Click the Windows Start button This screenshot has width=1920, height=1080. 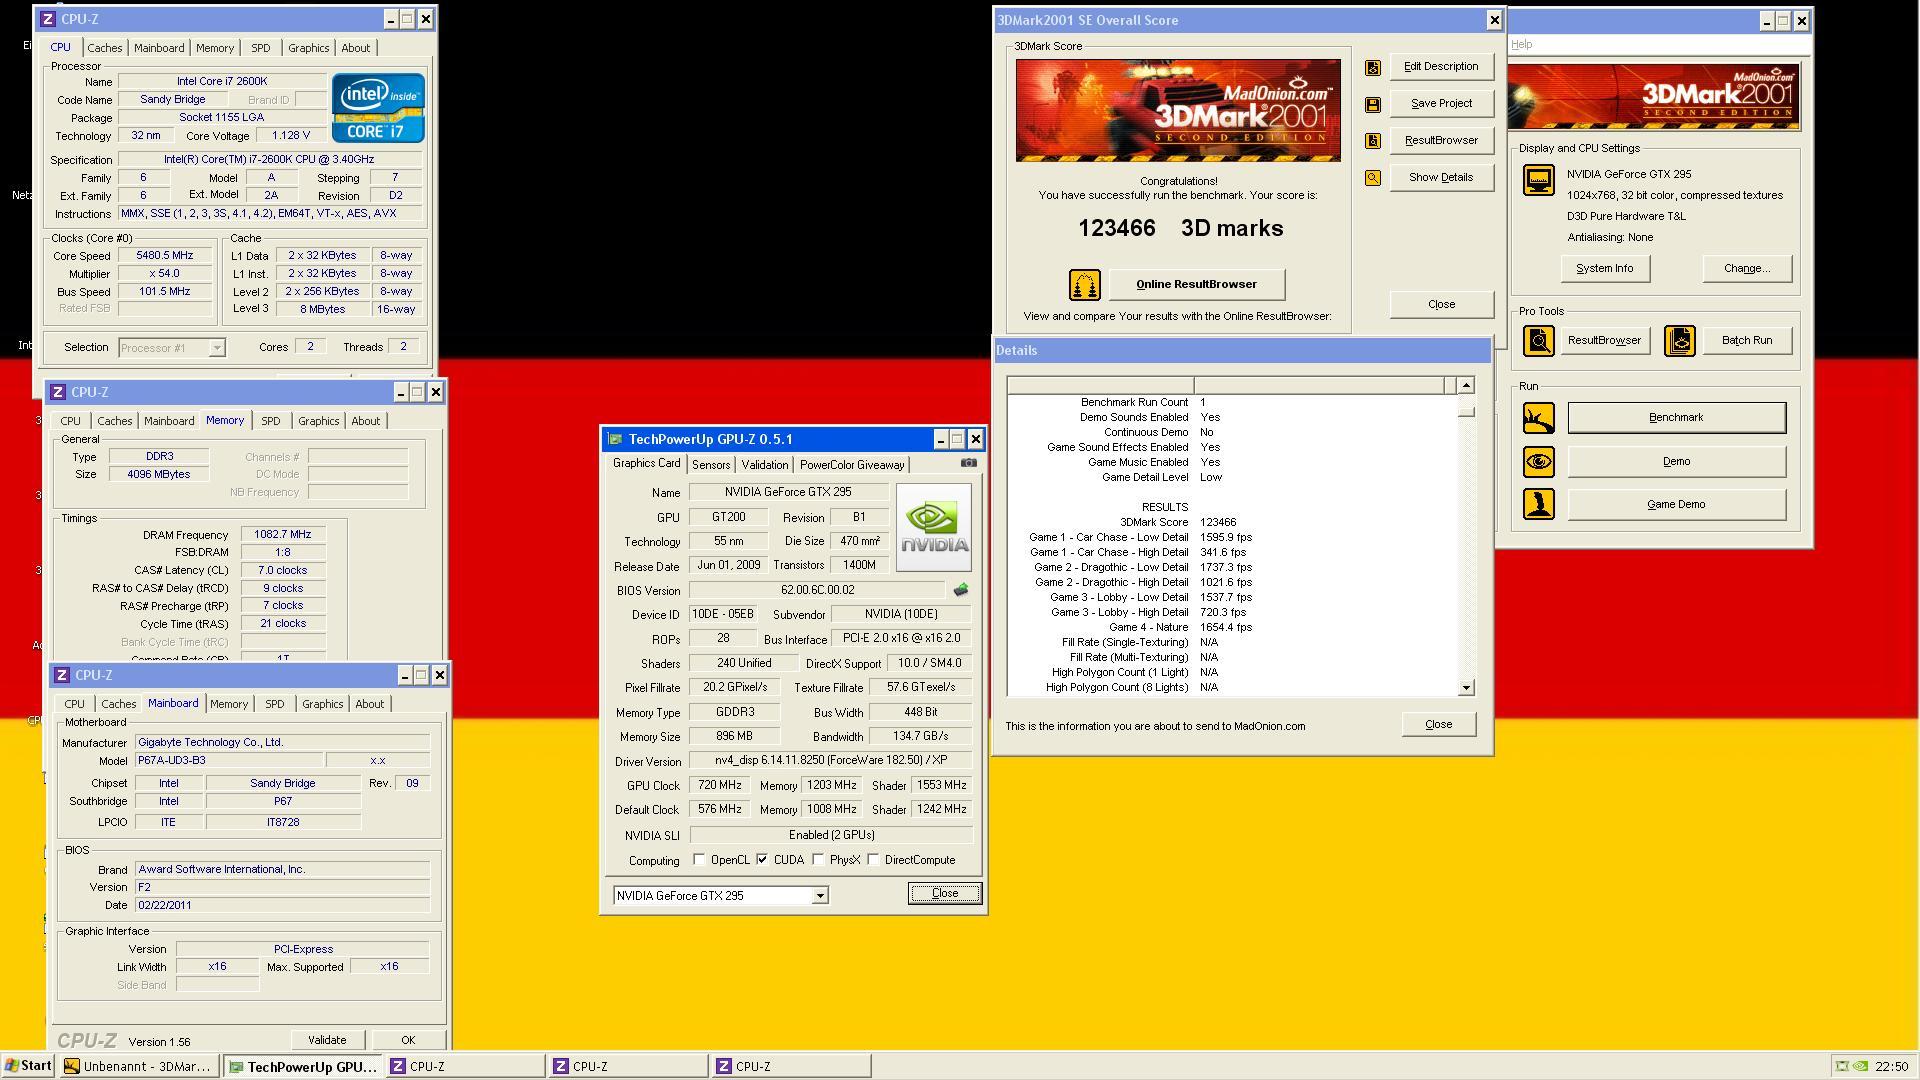coord(28,1066)
